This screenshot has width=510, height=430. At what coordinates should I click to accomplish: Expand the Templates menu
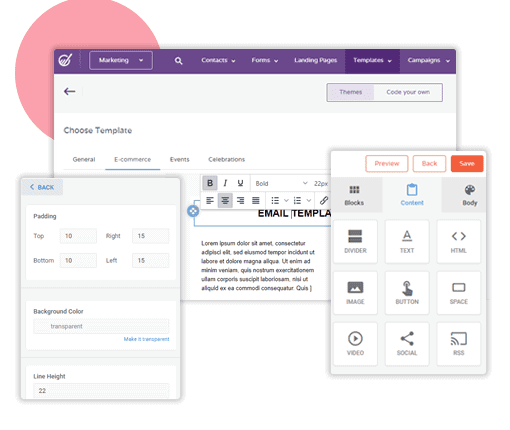click(372, 60)
